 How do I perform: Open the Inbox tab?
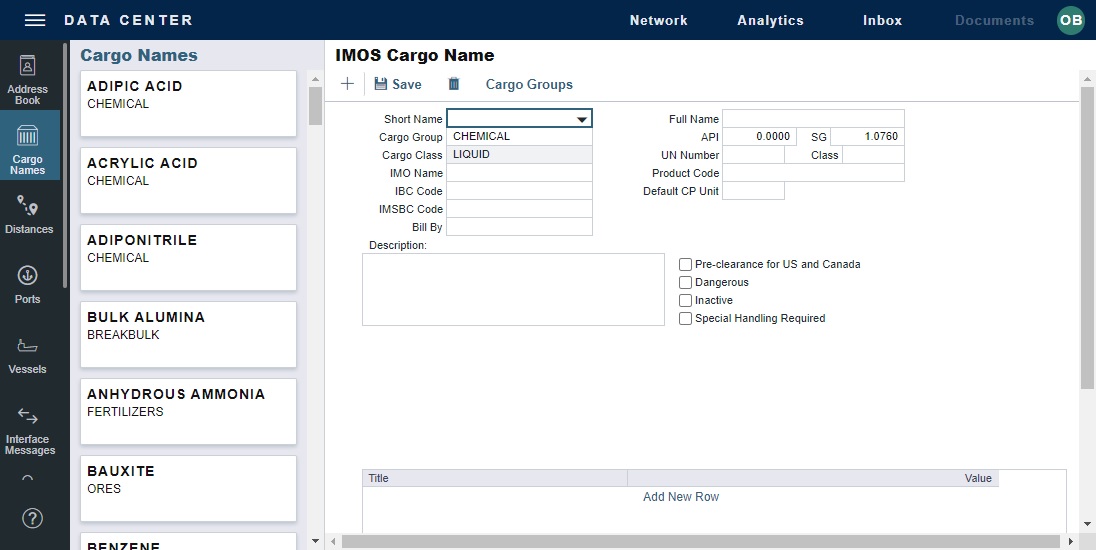coord(882,20)
